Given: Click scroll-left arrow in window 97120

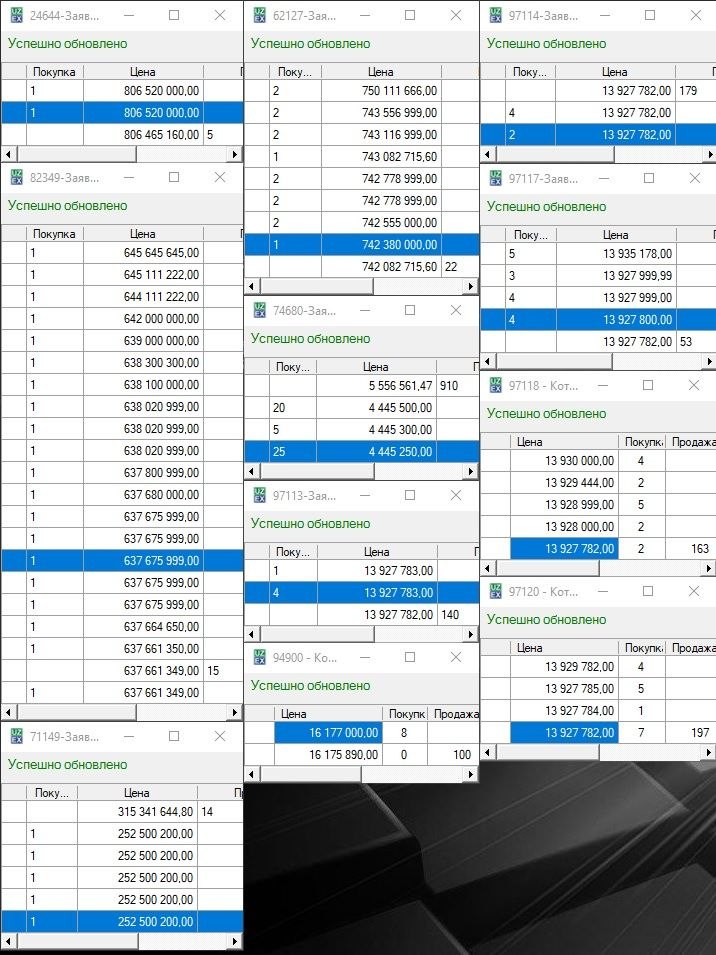Looking at the screenshot, I should coord(488,753).
